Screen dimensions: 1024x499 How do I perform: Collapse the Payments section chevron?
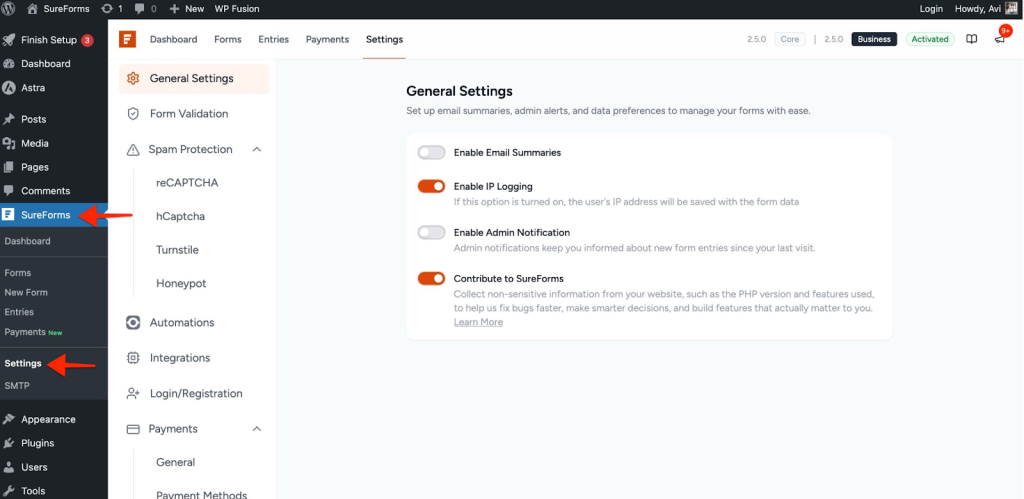(257, 429)
